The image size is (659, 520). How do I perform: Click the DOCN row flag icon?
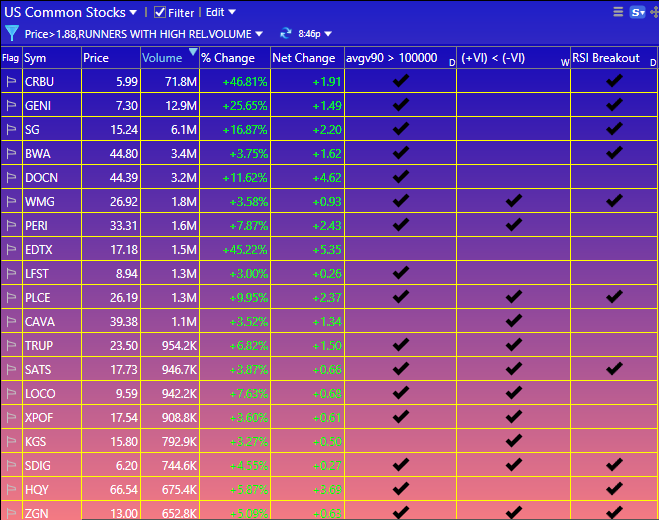11,177
